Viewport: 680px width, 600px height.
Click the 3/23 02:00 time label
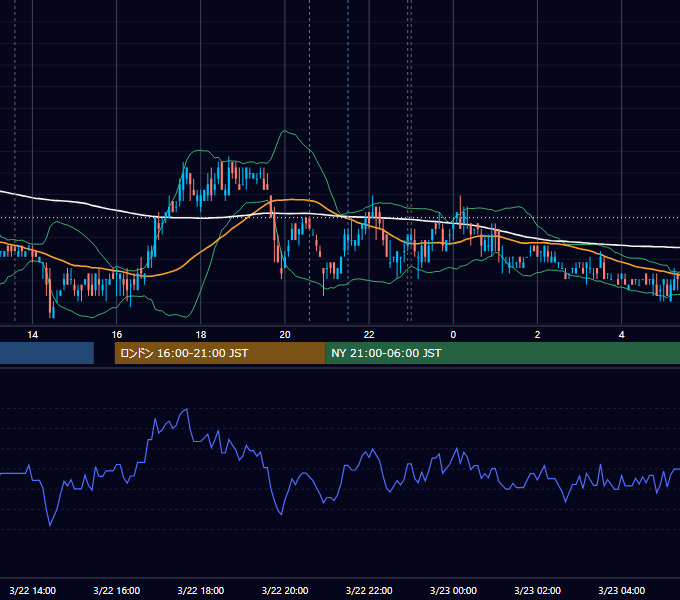537,590
